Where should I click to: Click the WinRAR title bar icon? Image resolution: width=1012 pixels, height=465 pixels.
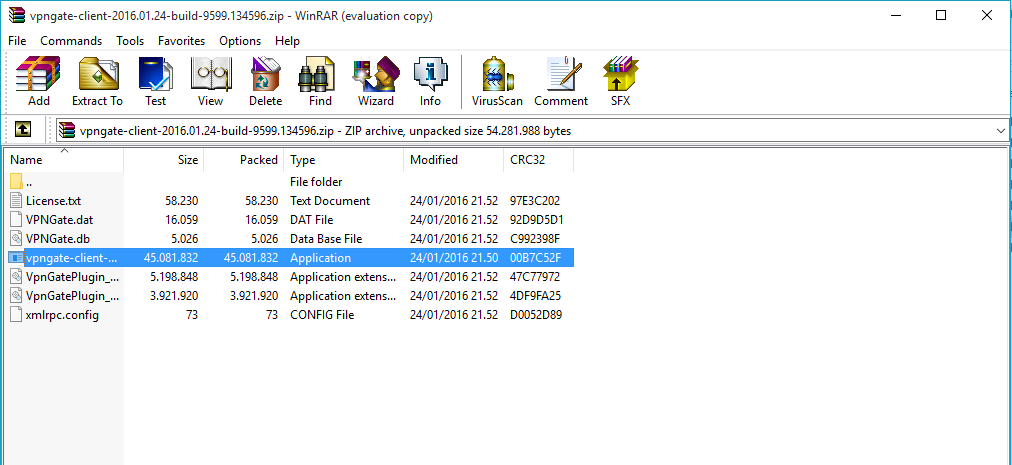[x=18, y=16]
